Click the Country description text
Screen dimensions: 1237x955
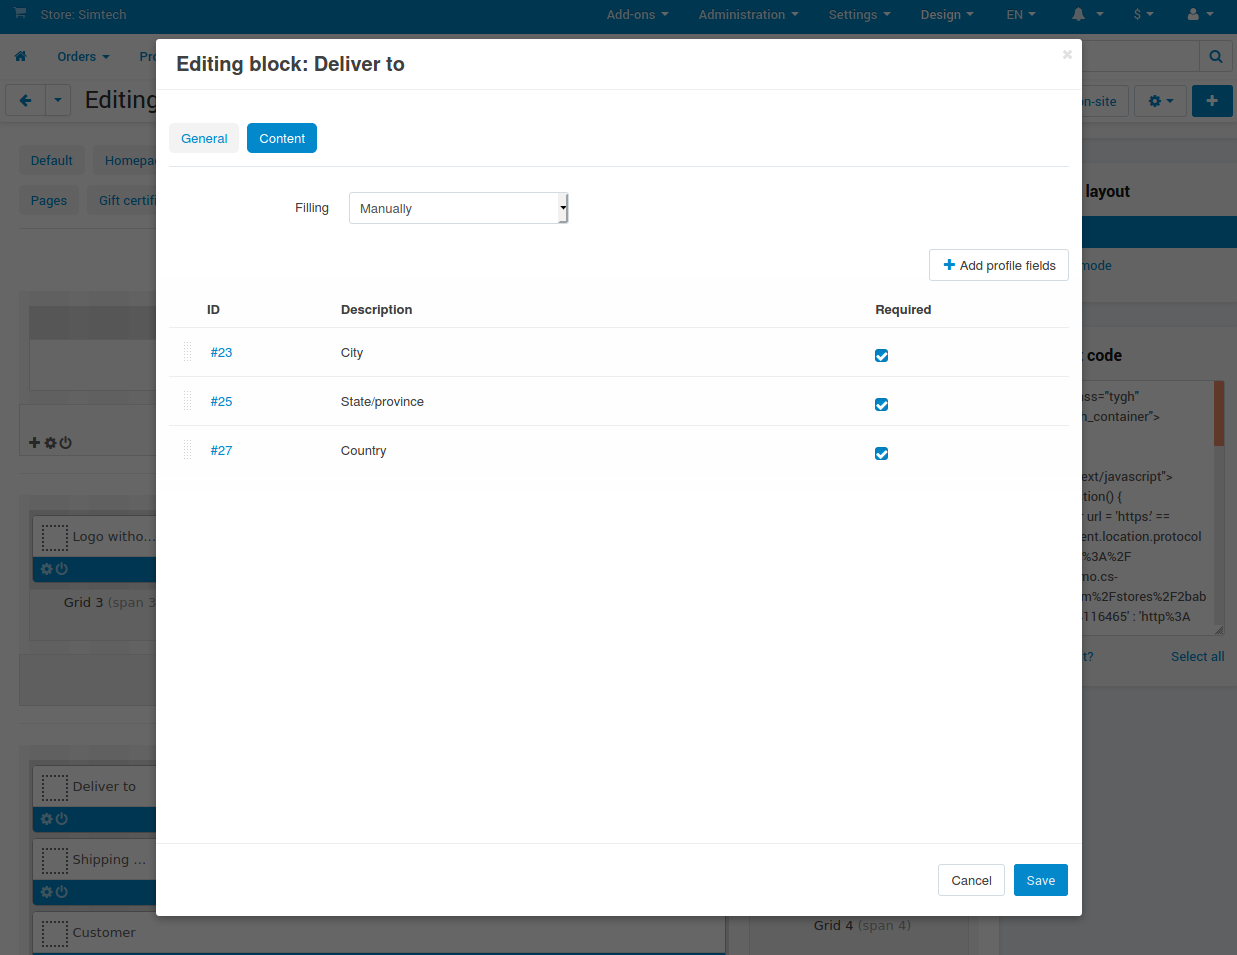click(363, 450)
